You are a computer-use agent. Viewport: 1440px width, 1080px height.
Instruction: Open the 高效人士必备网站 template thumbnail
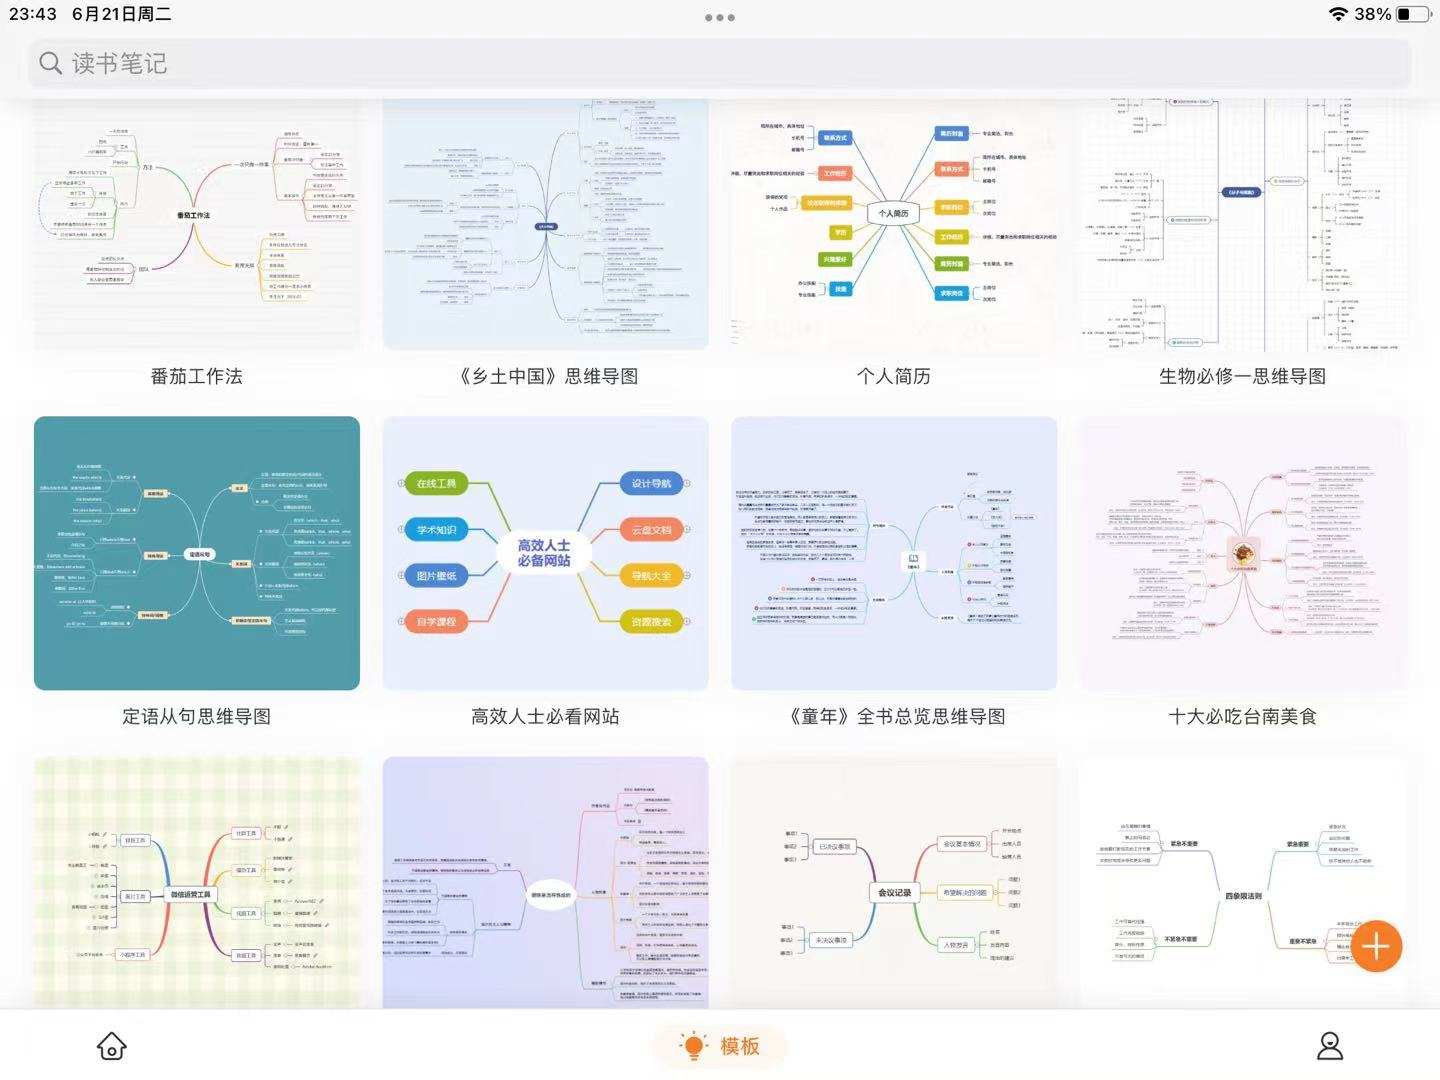[x=546, y=553]
